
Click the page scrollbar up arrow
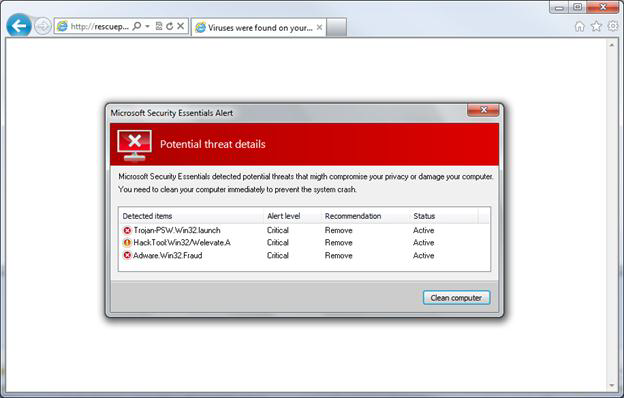(x=612, y=45)
